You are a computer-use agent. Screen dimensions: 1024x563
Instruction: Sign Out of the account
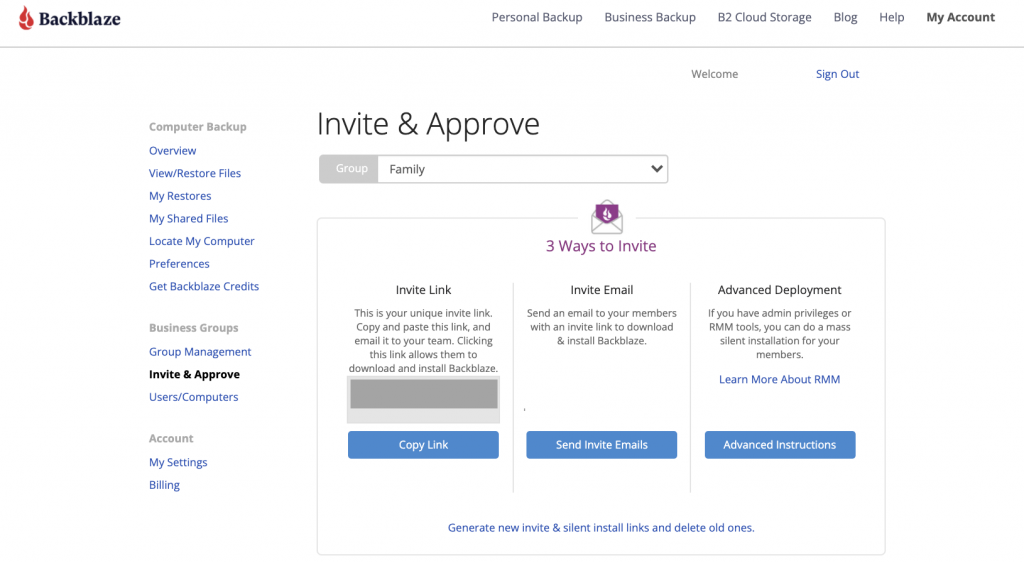[x=837, y=74]
